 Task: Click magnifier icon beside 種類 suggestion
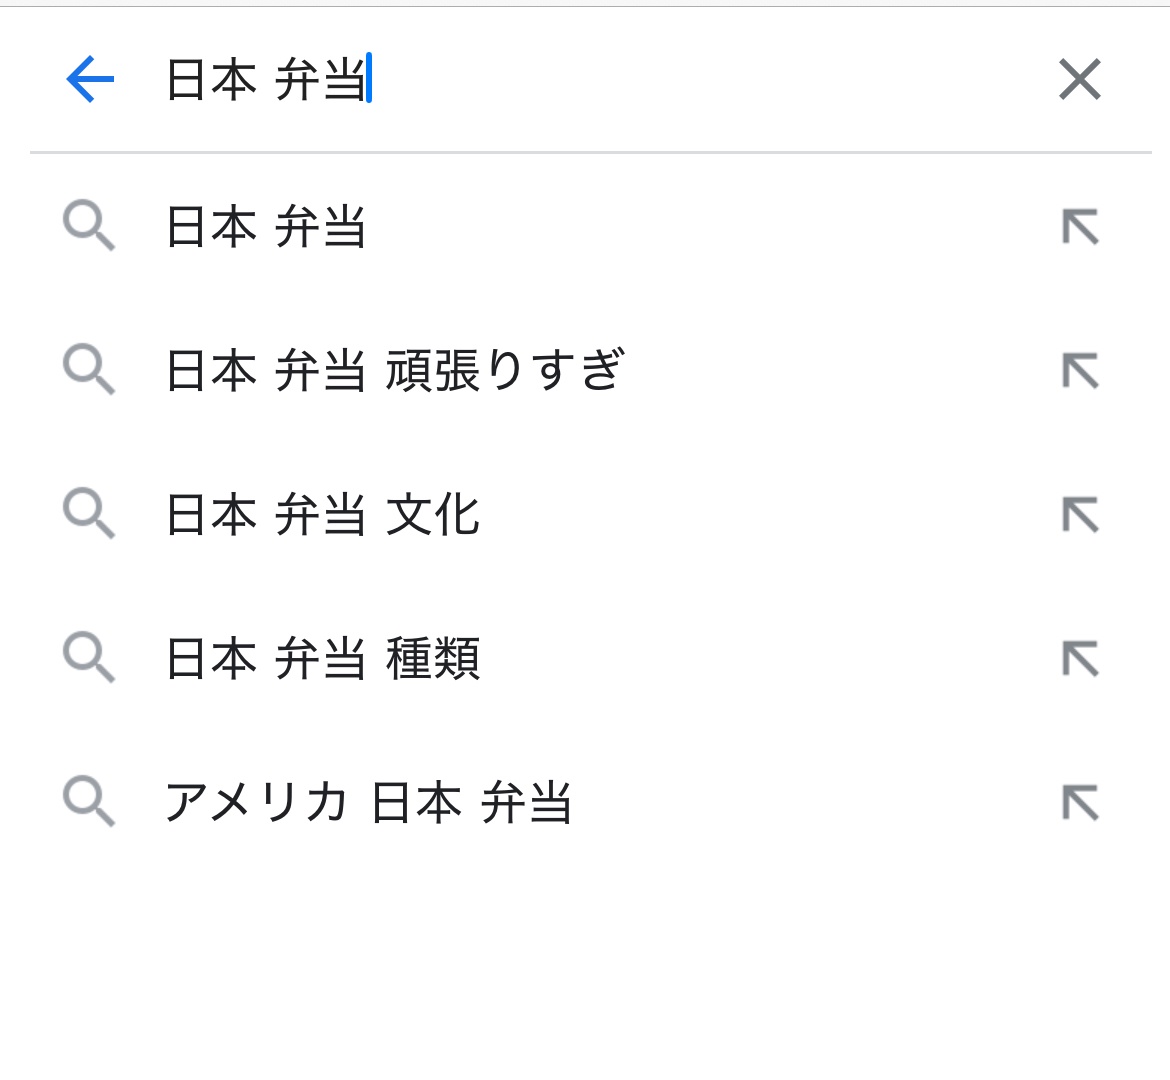(x=89, y=658)
